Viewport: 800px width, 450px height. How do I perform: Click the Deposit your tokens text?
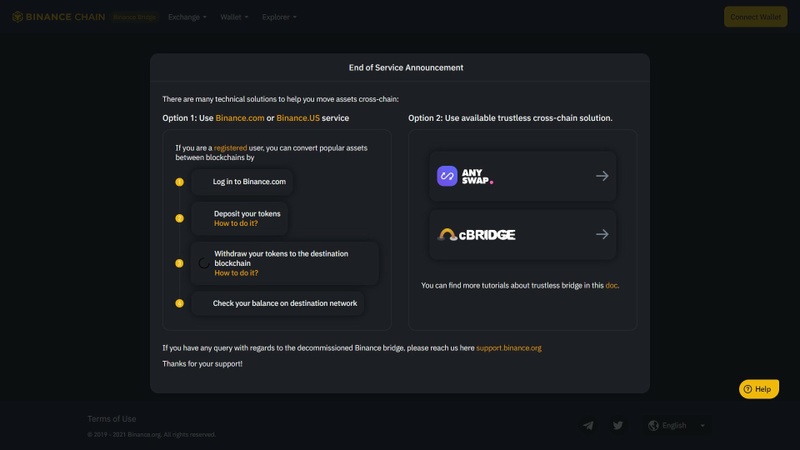[x=247, y=214]
